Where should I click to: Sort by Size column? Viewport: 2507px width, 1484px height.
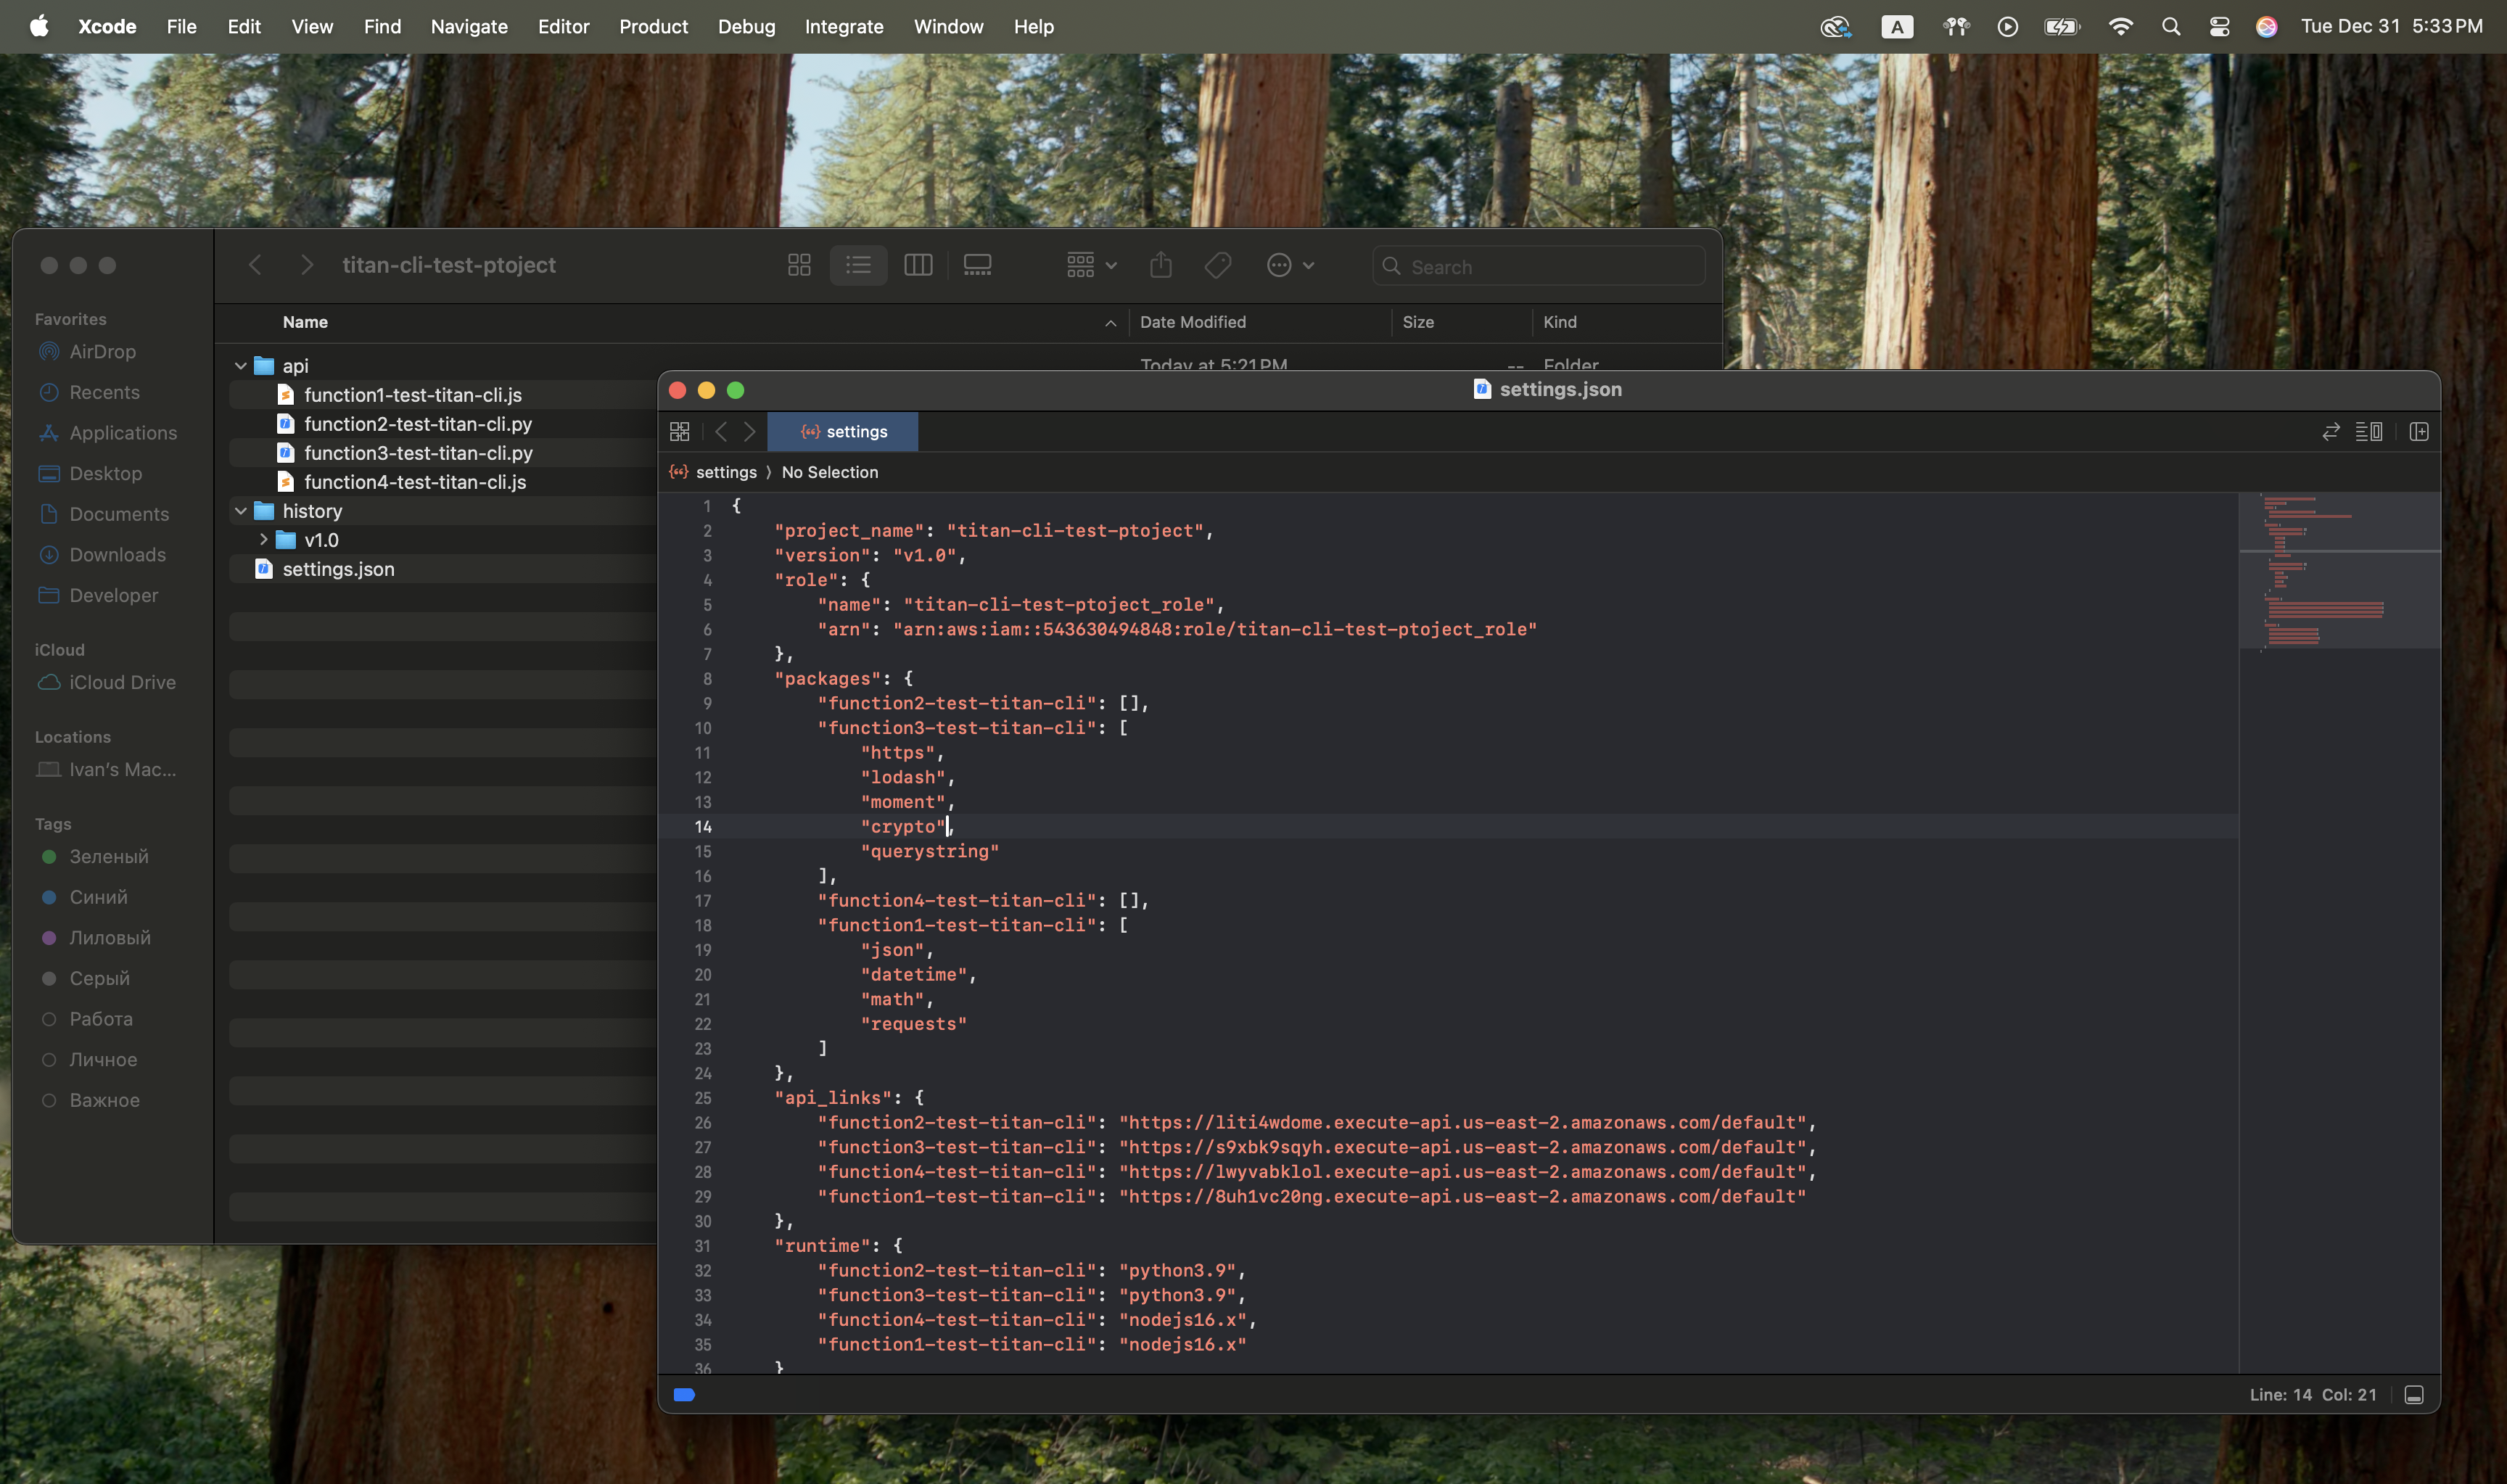coord(1417,322)
